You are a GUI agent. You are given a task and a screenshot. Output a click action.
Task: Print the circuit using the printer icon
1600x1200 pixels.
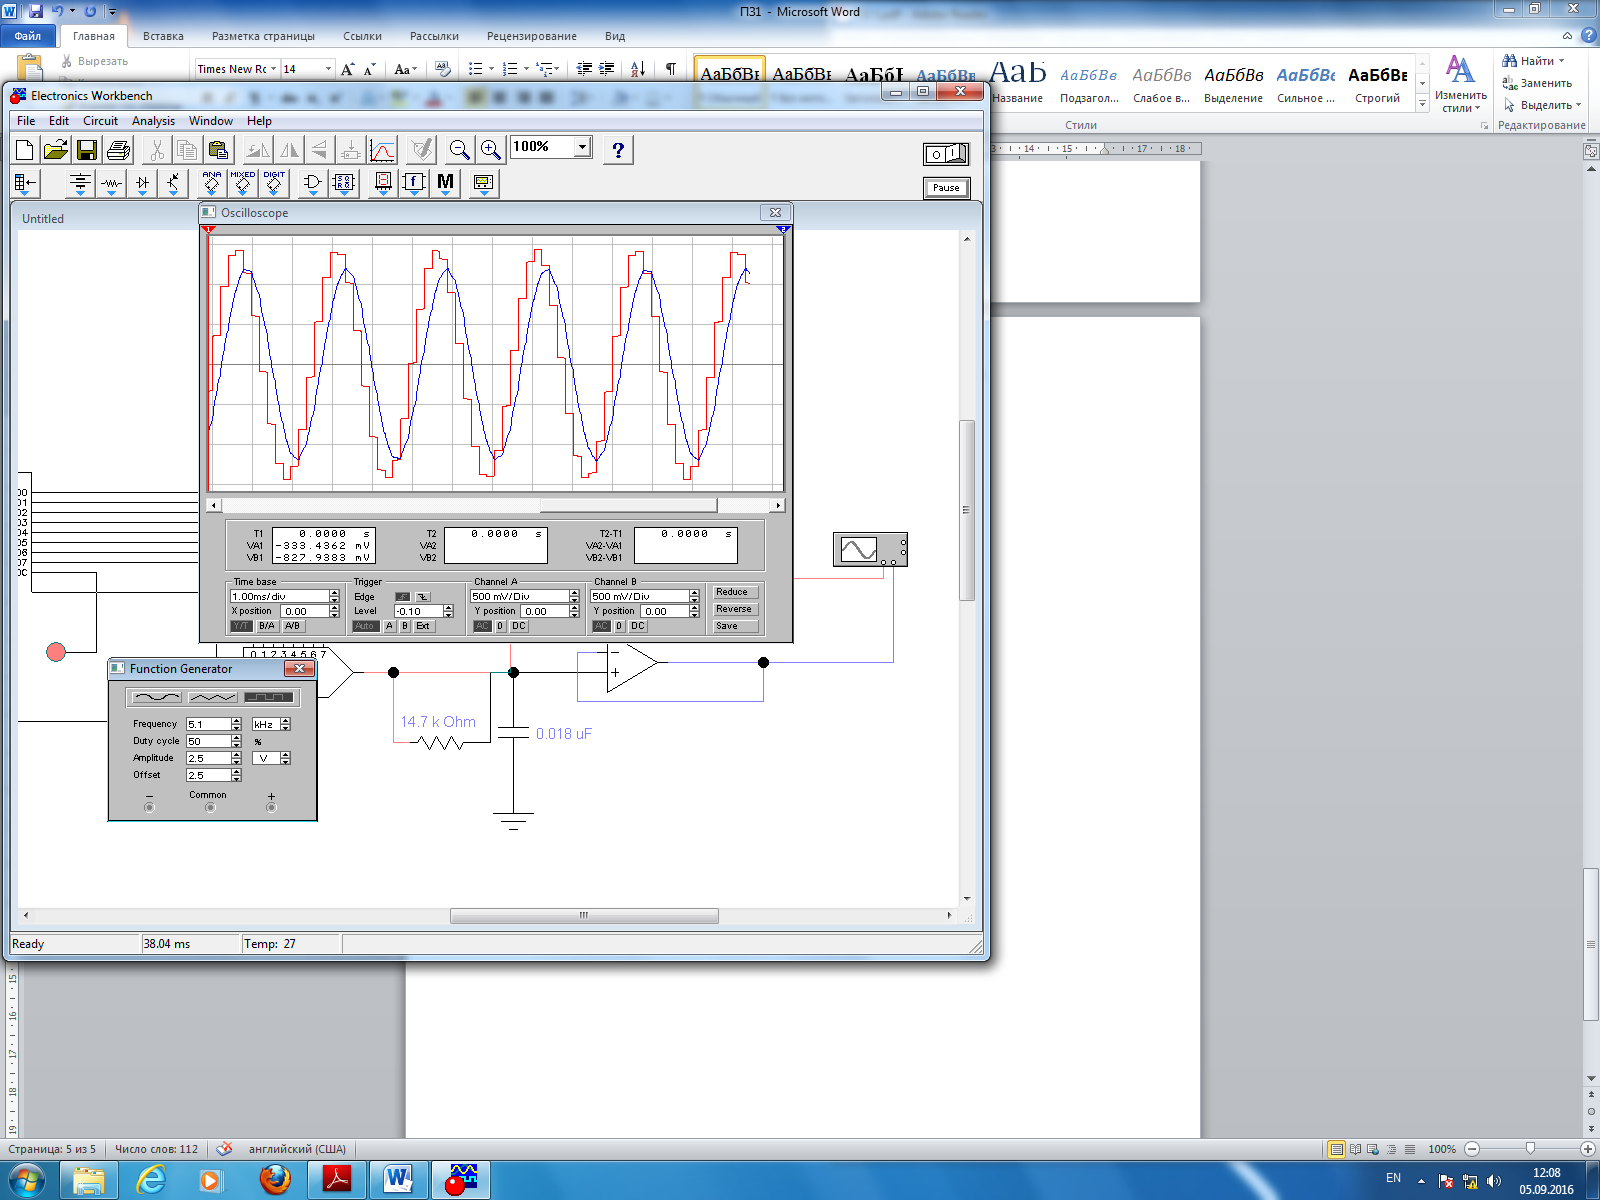coord(118,150)
